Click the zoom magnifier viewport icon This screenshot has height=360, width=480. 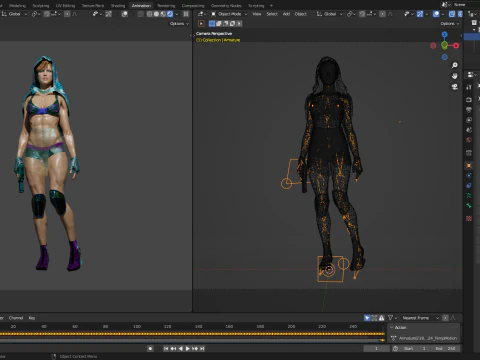455,65
